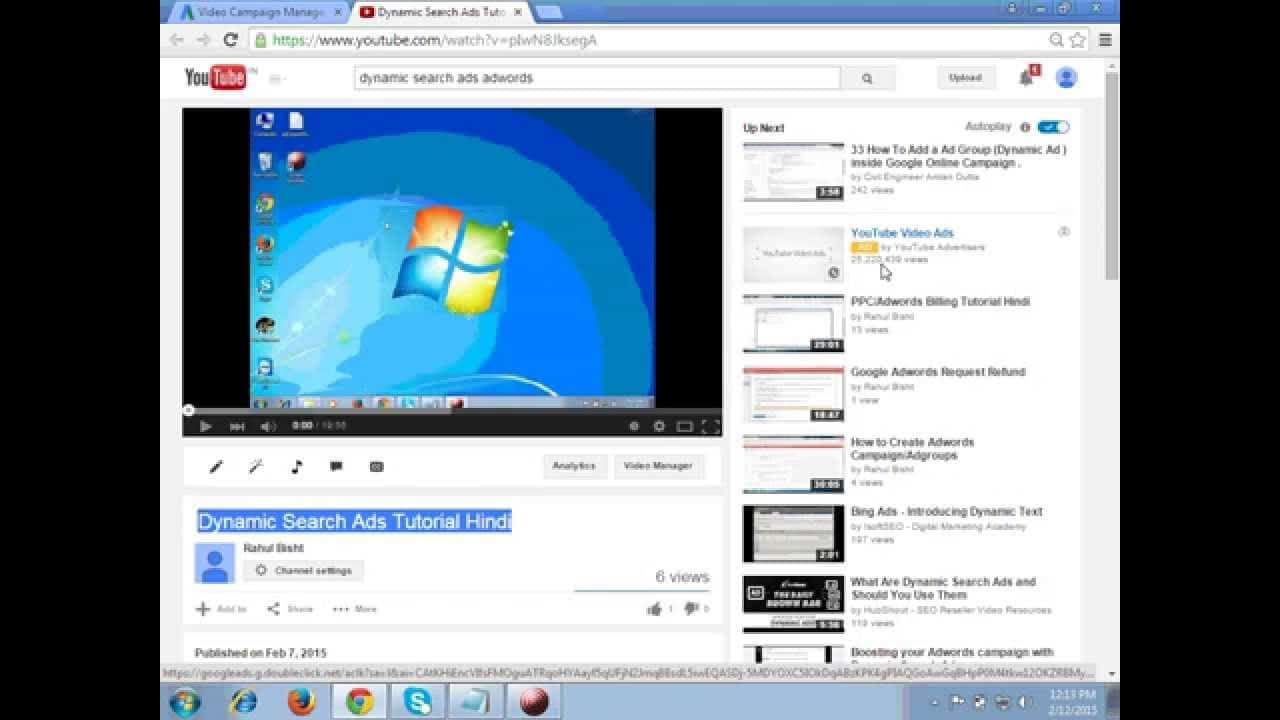Viewport: 1280px width, 720px height.
Task: Click the Upload button
Action: (x=965, y=77)
